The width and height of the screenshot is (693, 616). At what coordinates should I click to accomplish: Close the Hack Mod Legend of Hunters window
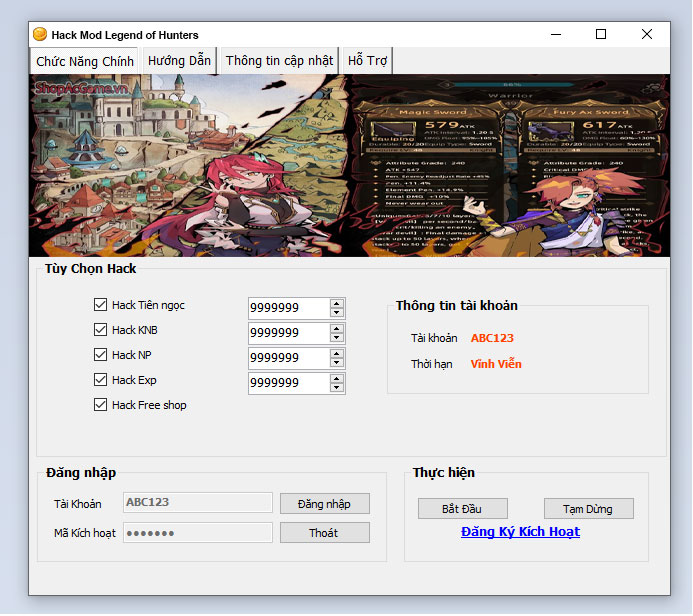[647, 34]
